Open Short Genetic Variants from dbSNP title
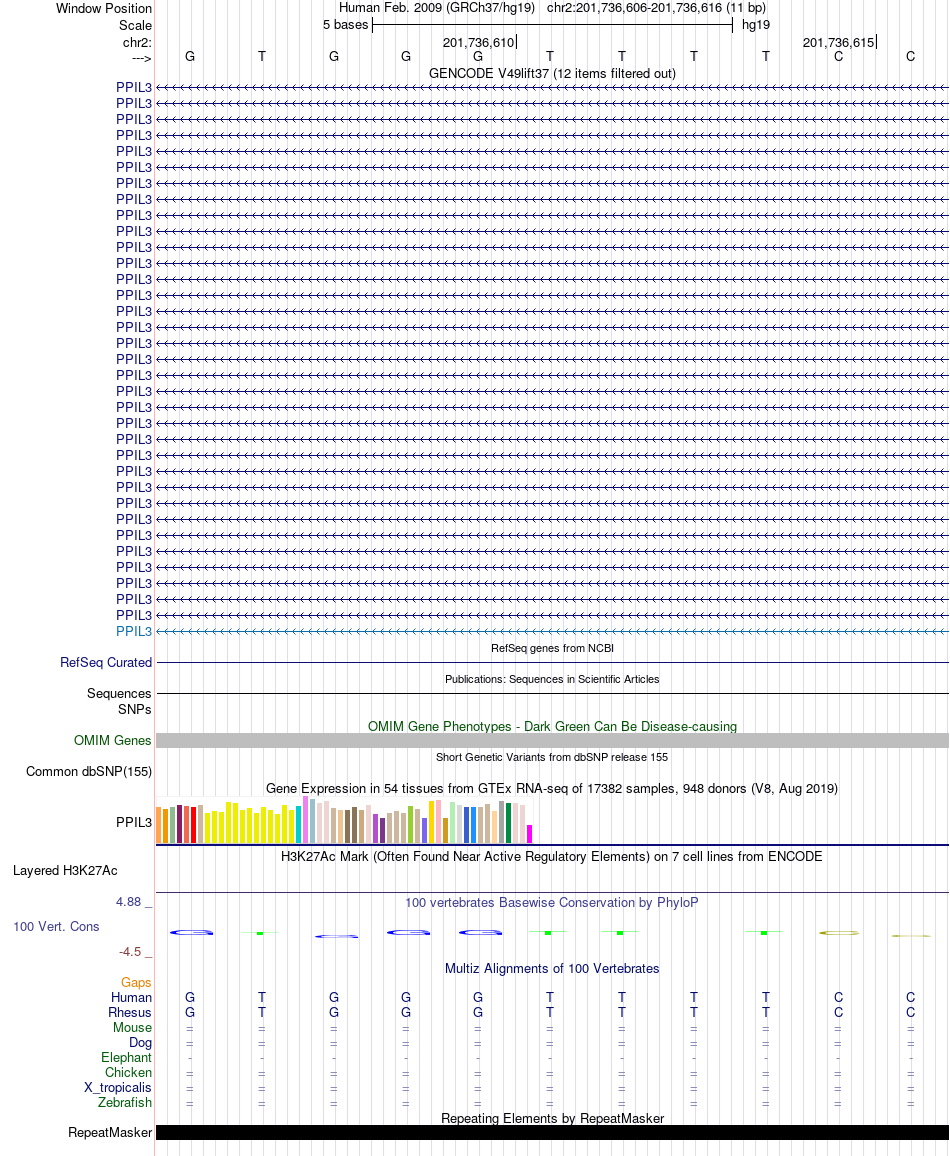950x1156 pixels. coord(552,757)
